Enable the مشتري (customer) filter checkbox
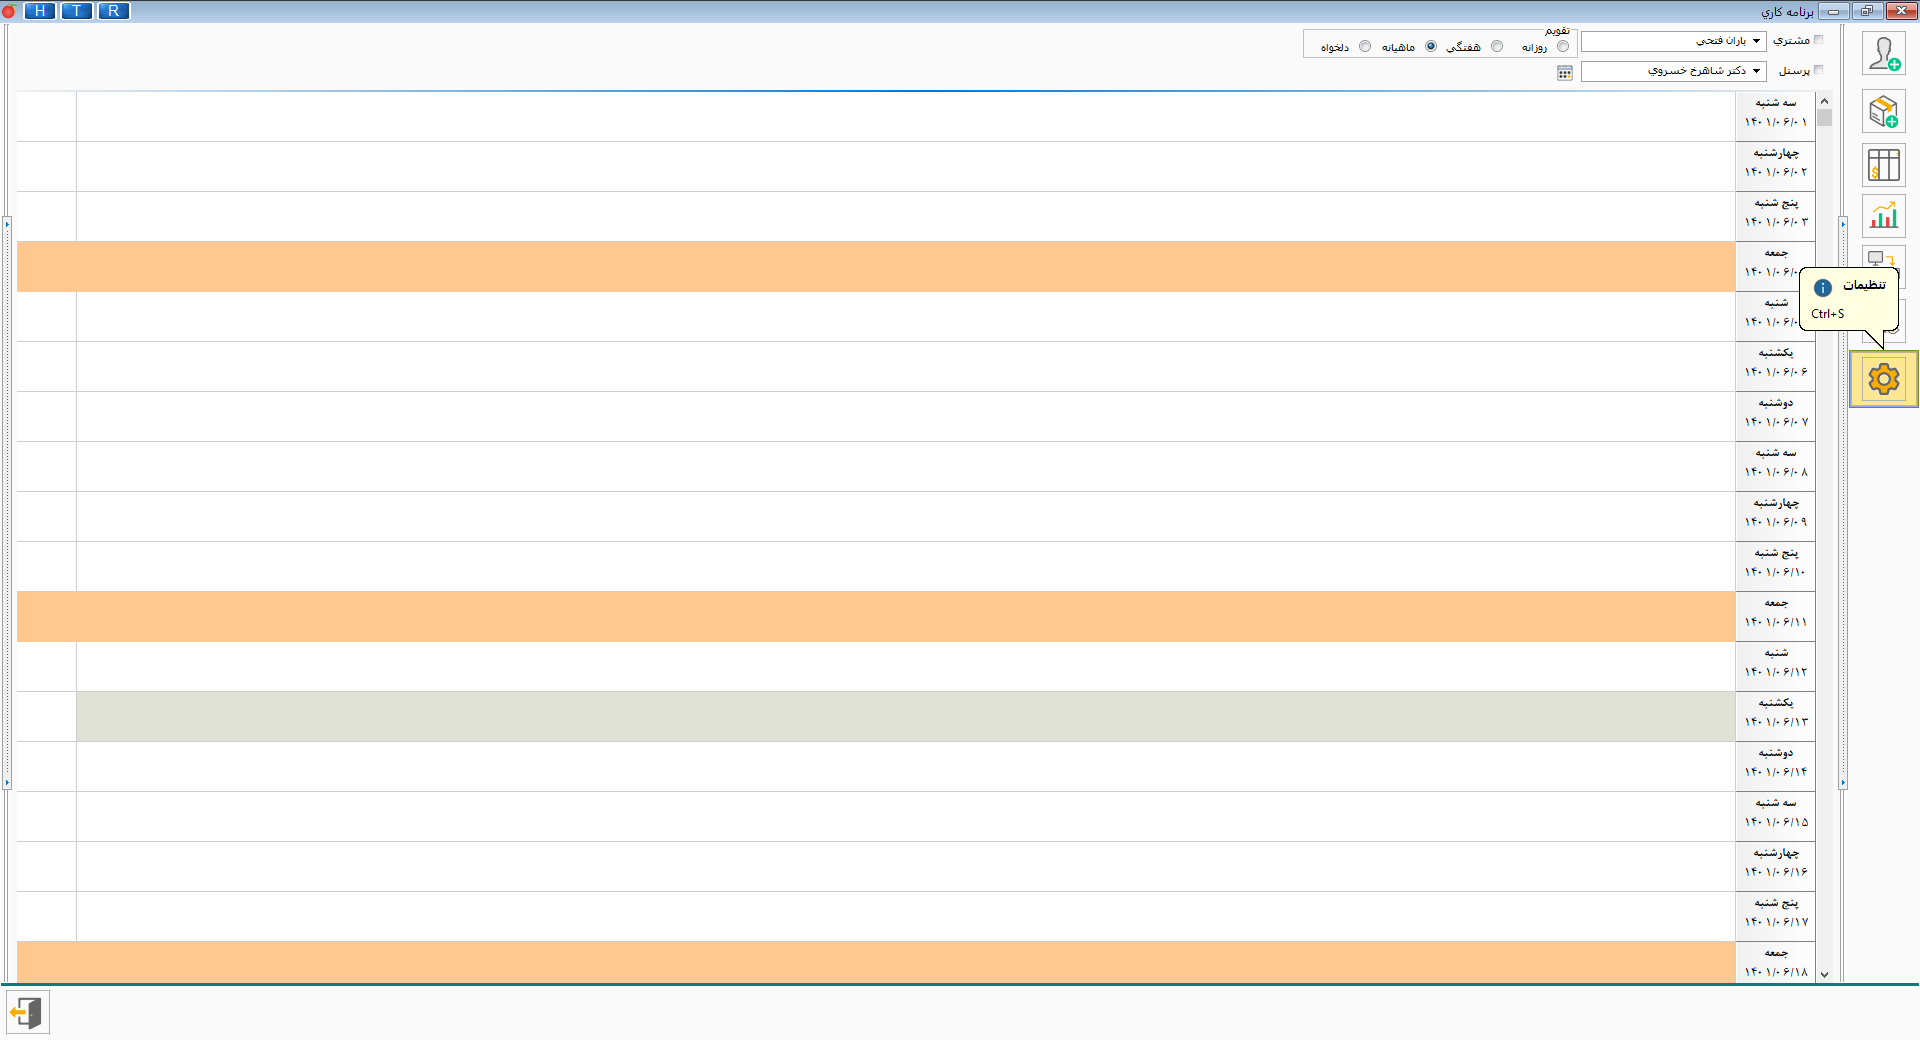Viewport: 1920px width, 1040px height. point(1819,40)
